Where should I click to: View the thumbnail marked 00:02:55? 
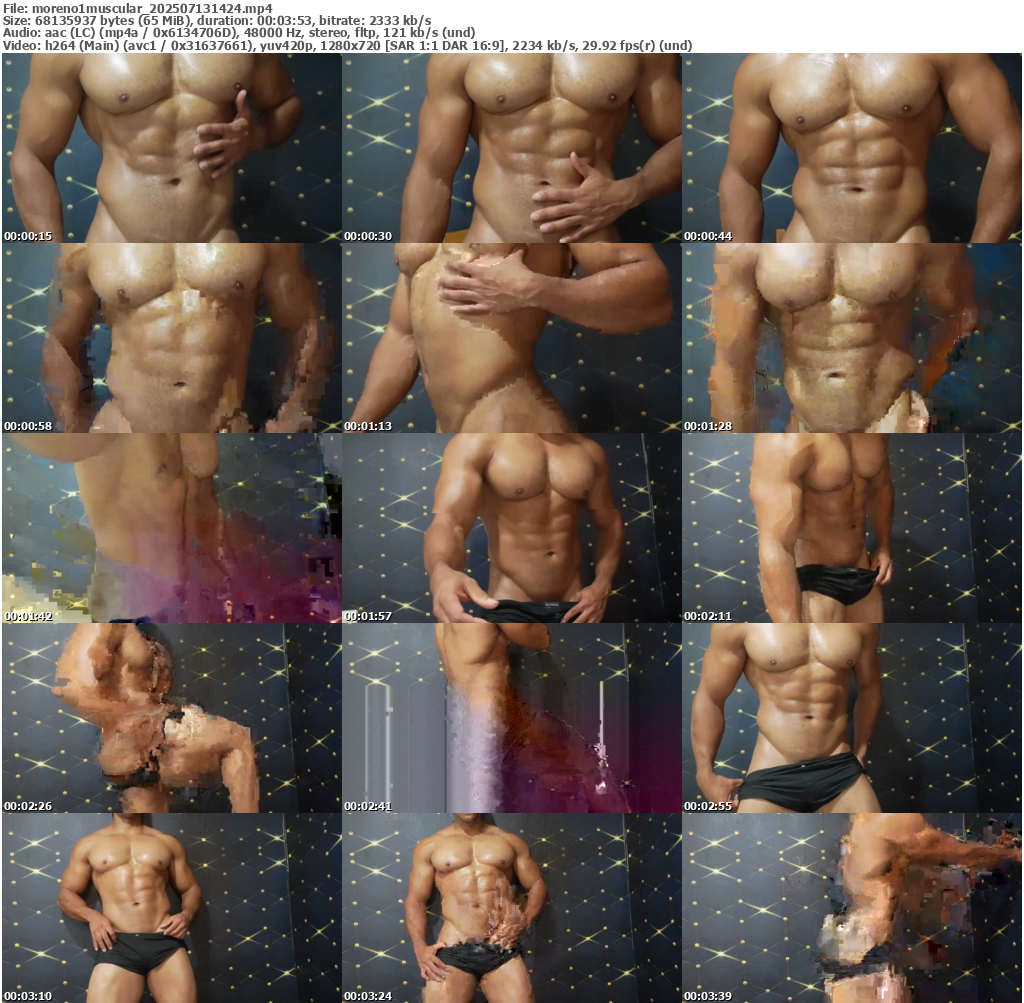click(852, 718)
